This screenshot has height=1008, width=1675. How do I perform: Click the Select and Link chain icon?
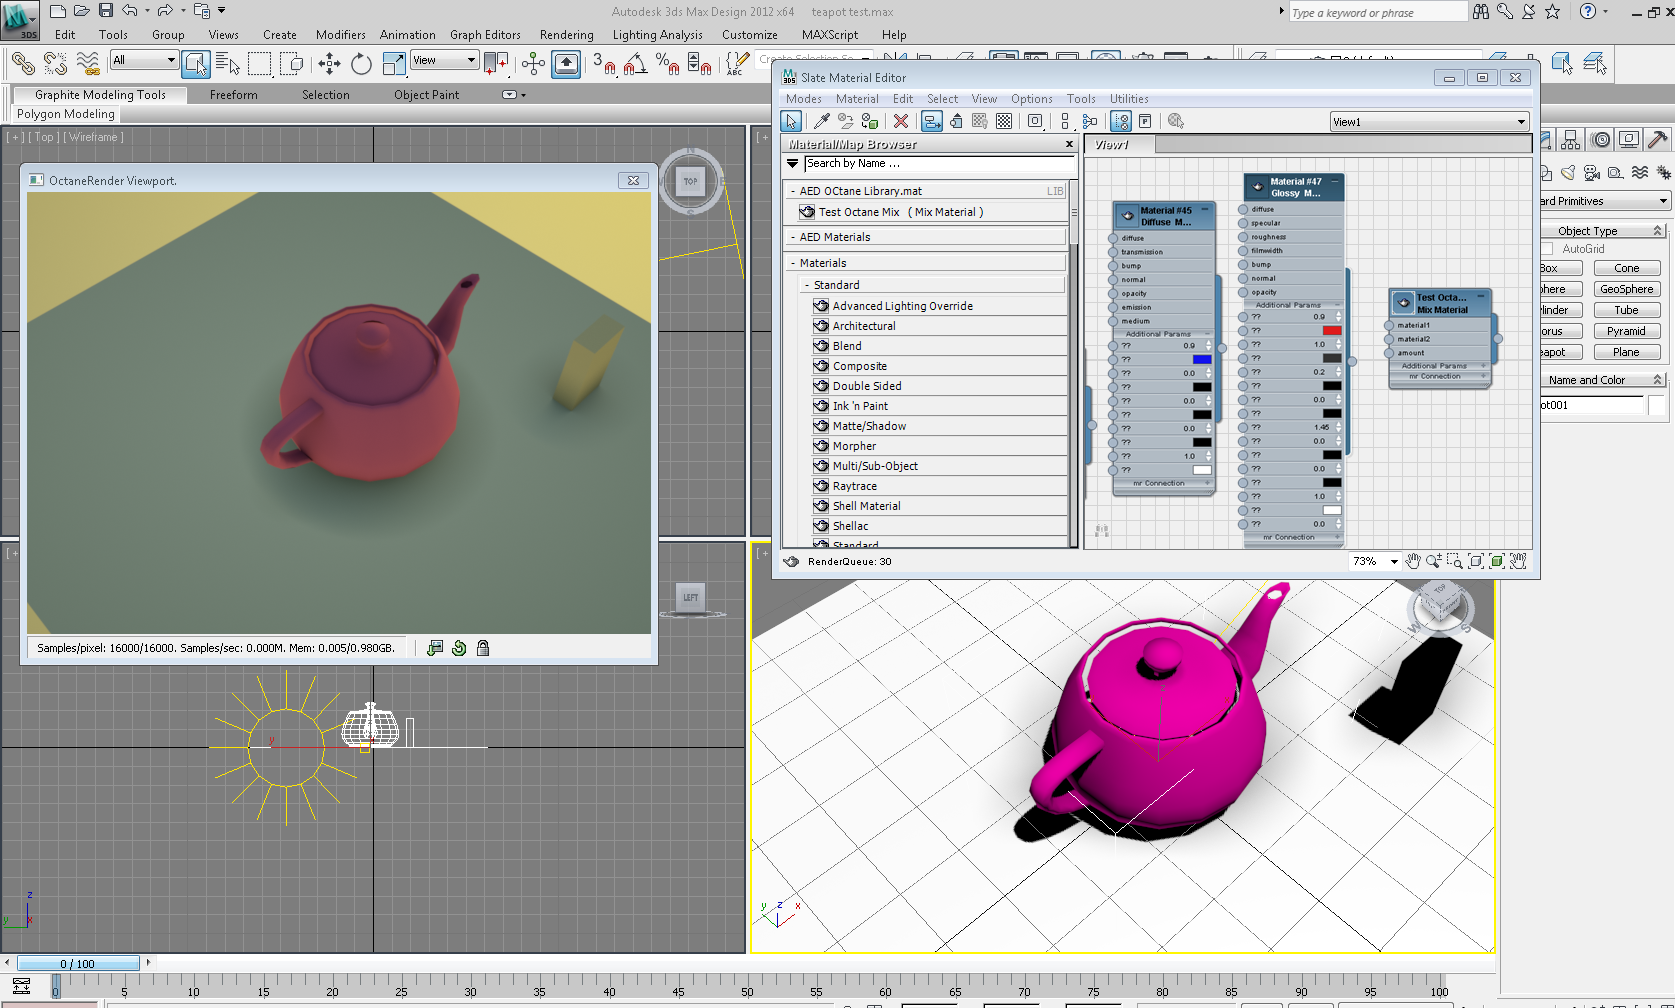coord(23,64)
